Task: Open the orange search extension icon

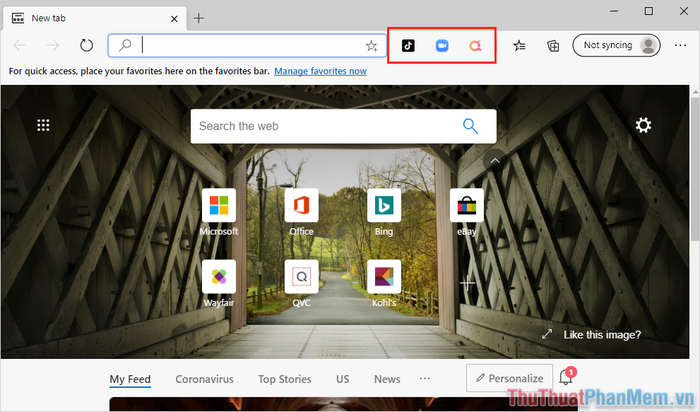Action: [475, 46]
